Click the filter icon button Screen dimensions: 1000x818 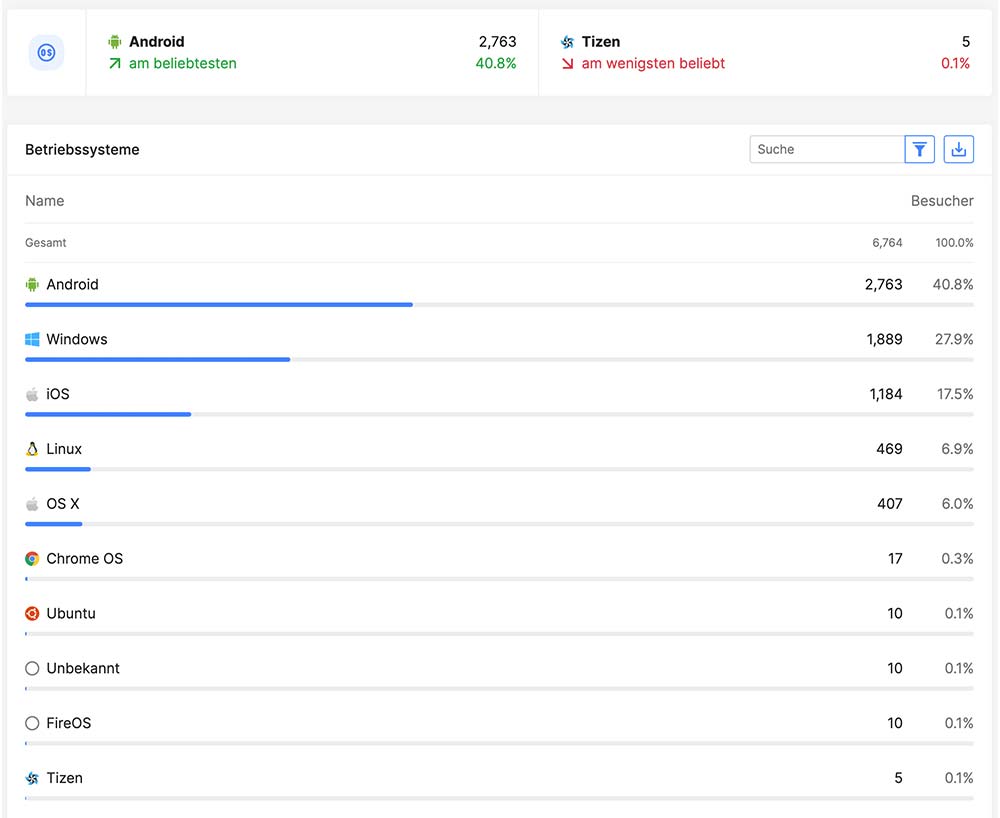tap(919, 150)
